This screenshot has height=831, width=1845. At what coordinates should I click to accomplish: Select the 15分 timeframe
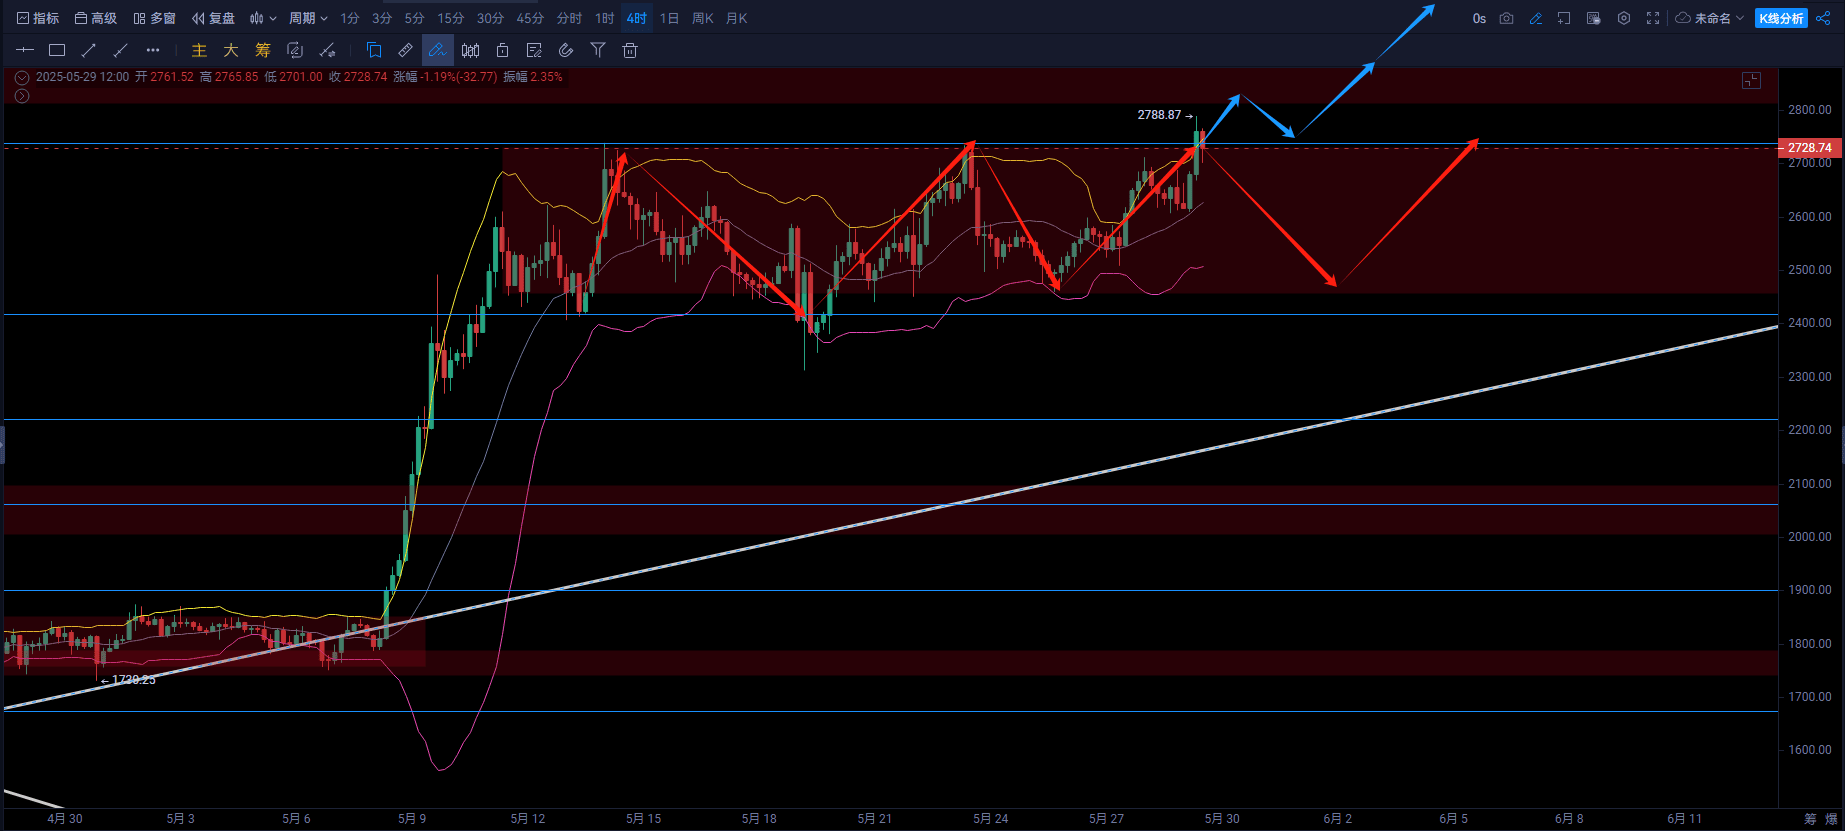point(451,18)
